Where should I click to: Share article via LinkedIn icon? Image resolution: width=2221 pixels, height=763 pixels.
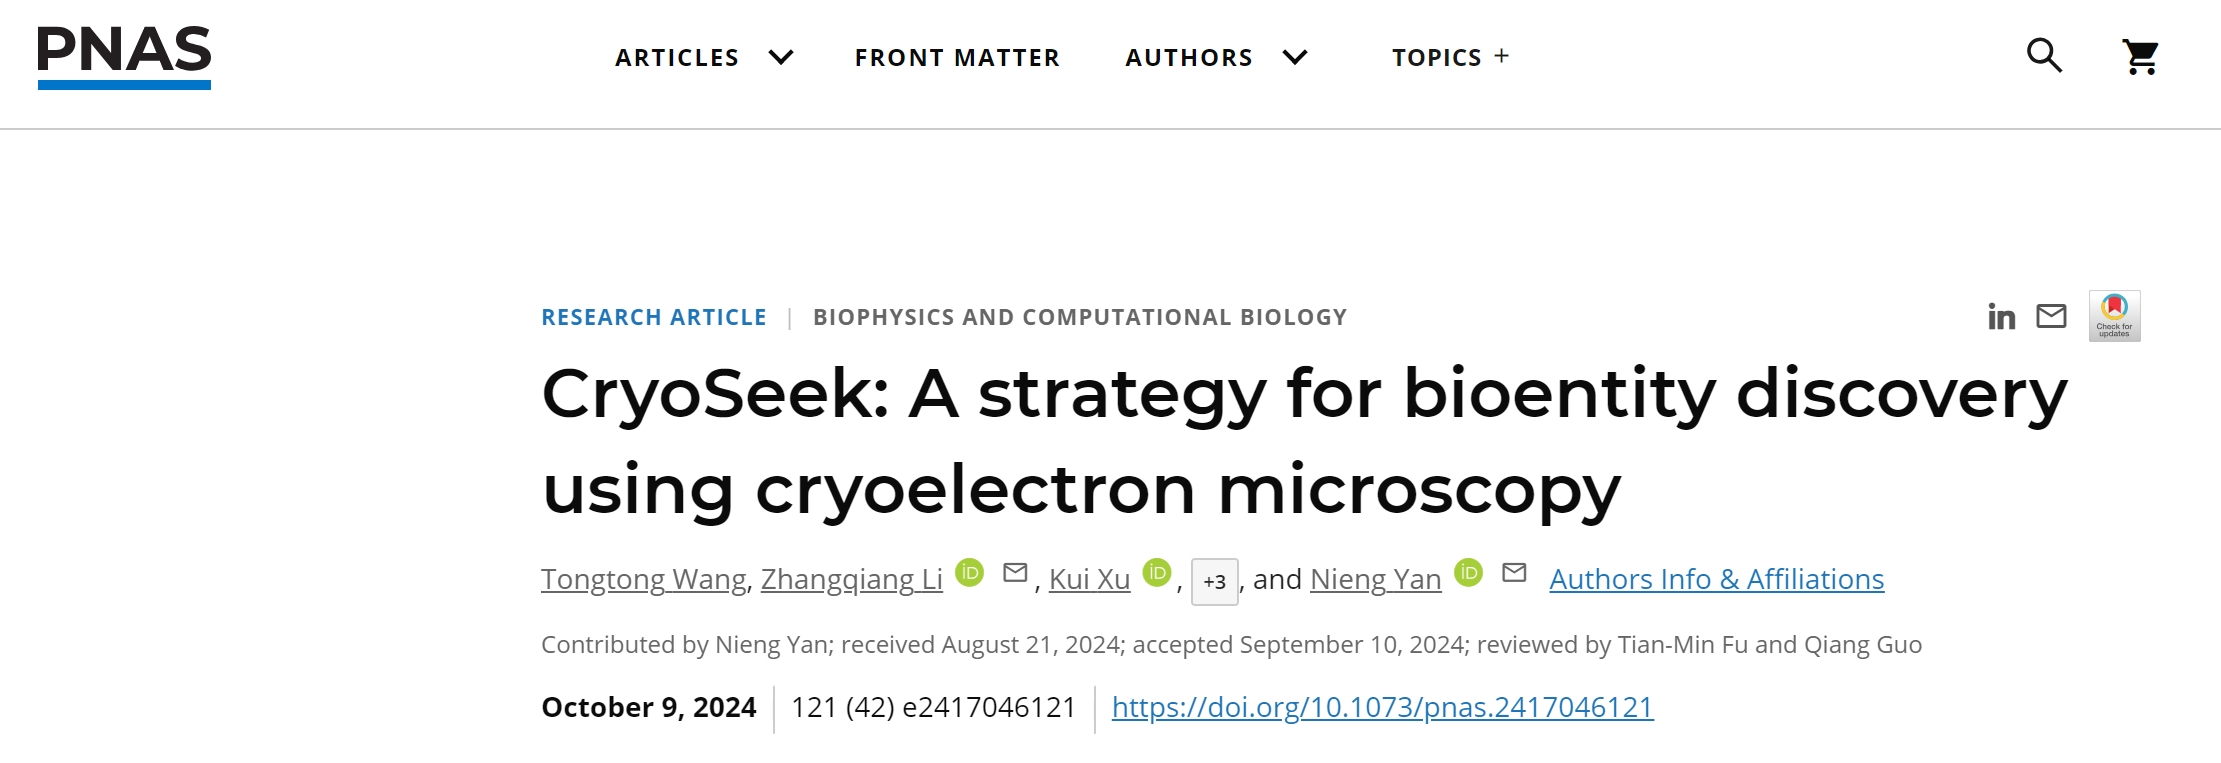click(x=2001, y=317)
